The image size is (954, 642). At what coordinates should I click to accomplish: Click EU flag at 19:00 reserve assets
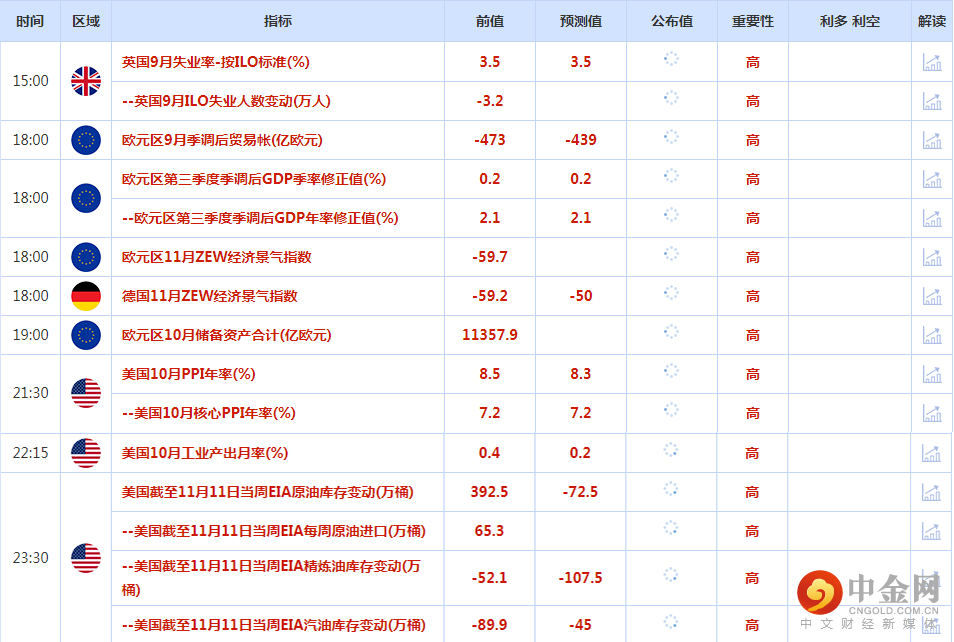(86, 335)
